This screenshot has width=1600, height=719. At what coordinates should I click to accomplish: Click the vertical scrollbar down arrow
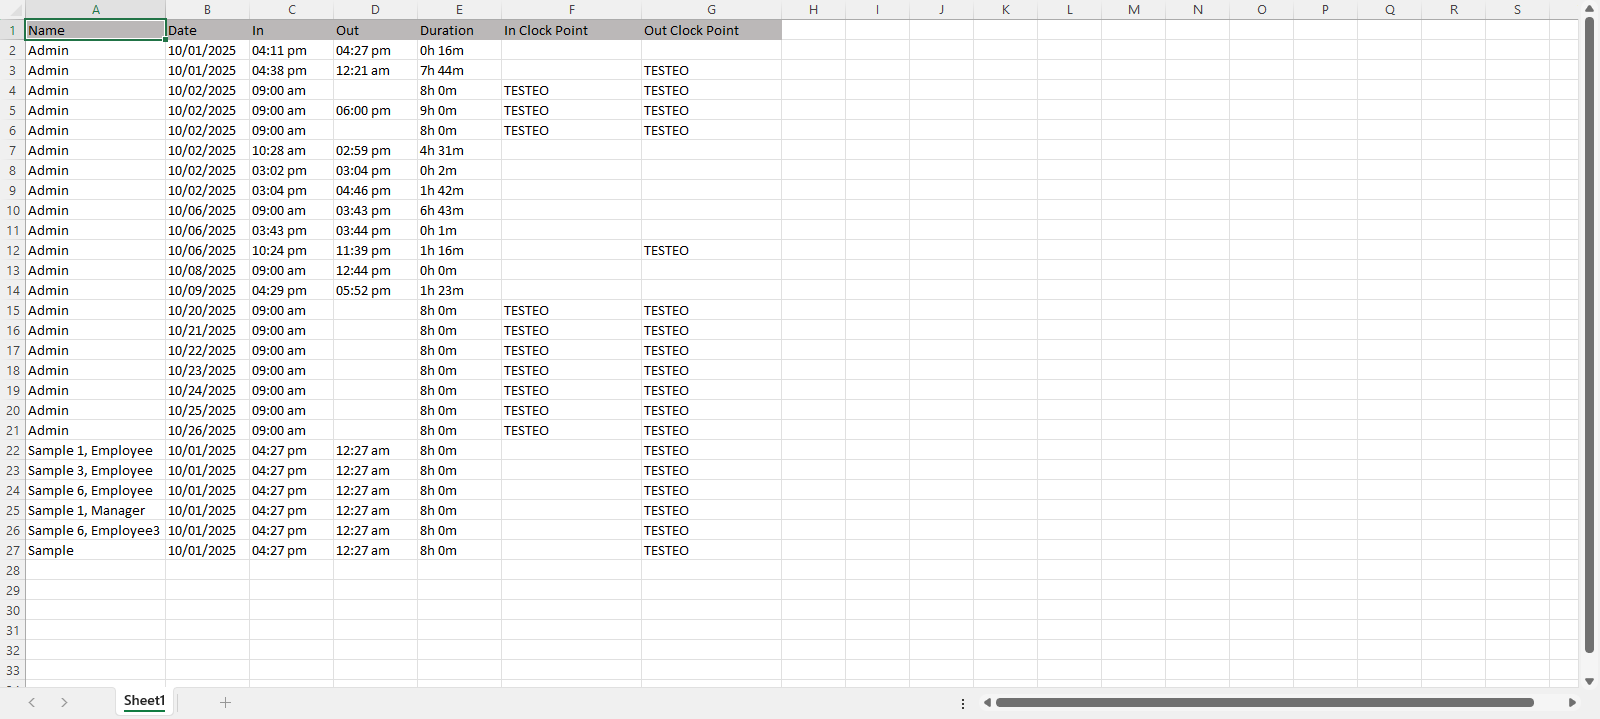click(x=1589, y=681)
